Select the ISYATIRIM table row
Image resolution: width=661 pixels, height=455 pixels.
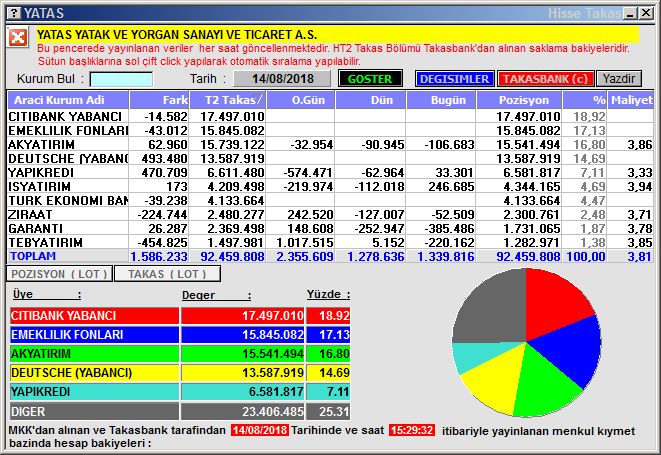pyautogui.click(x=330, y=186)
